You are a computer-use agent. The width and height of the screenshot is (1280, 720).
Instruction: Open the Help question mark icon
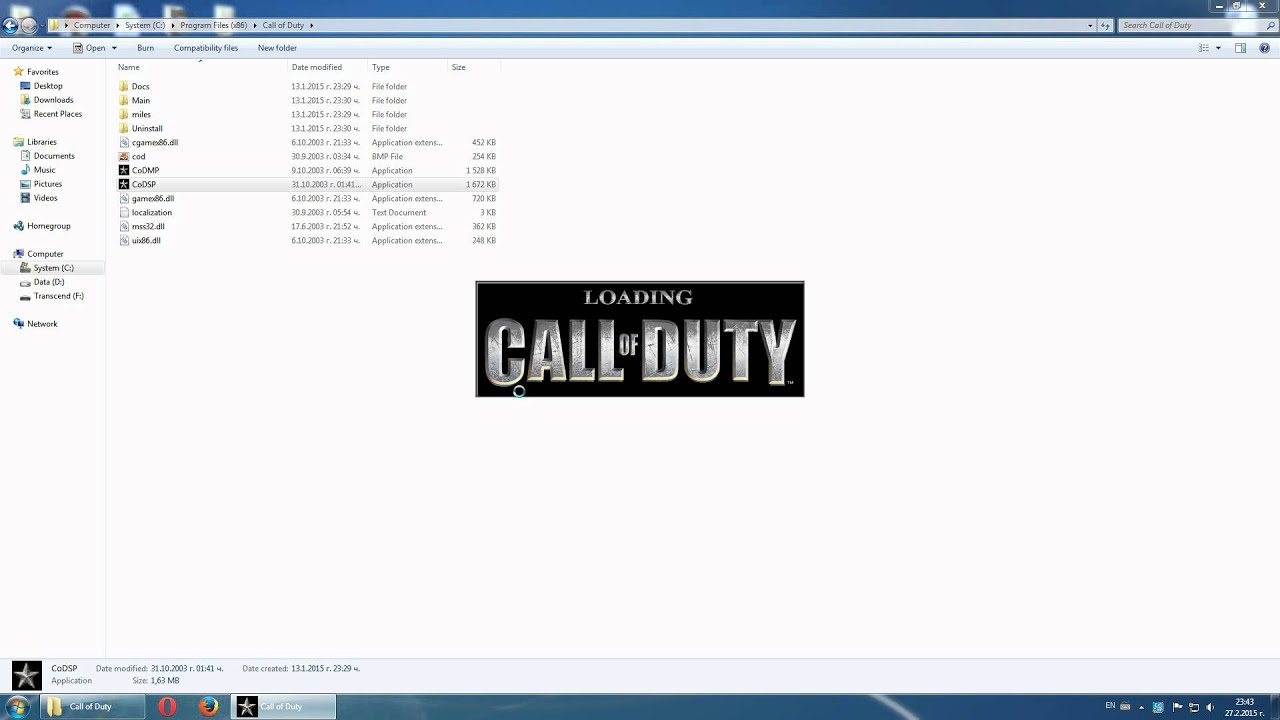(x=1263, y=48)
